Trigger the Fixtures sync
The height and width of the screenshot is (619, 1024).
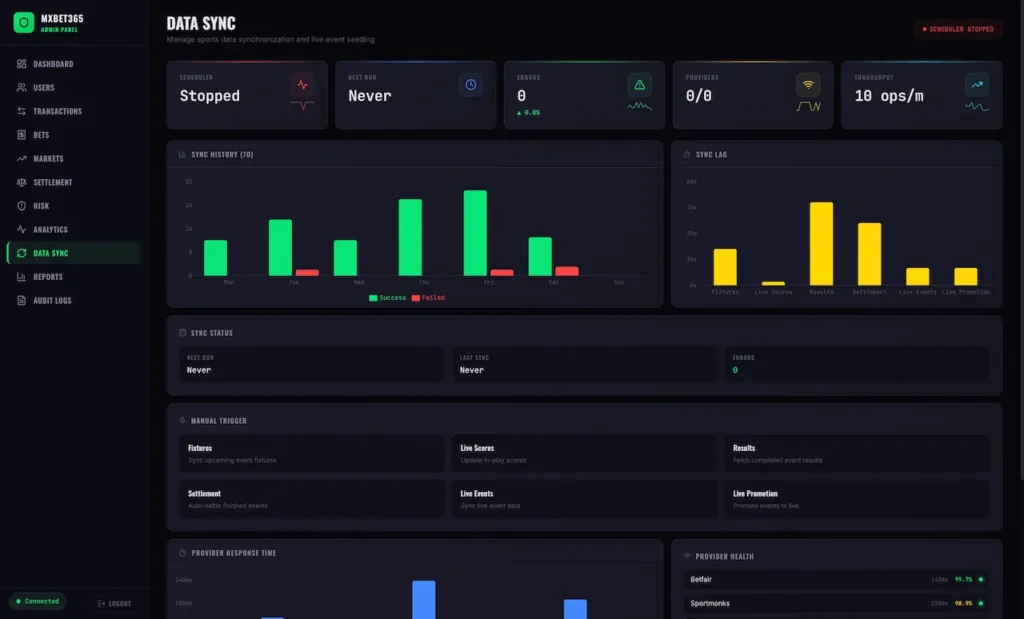pos(312,454)
